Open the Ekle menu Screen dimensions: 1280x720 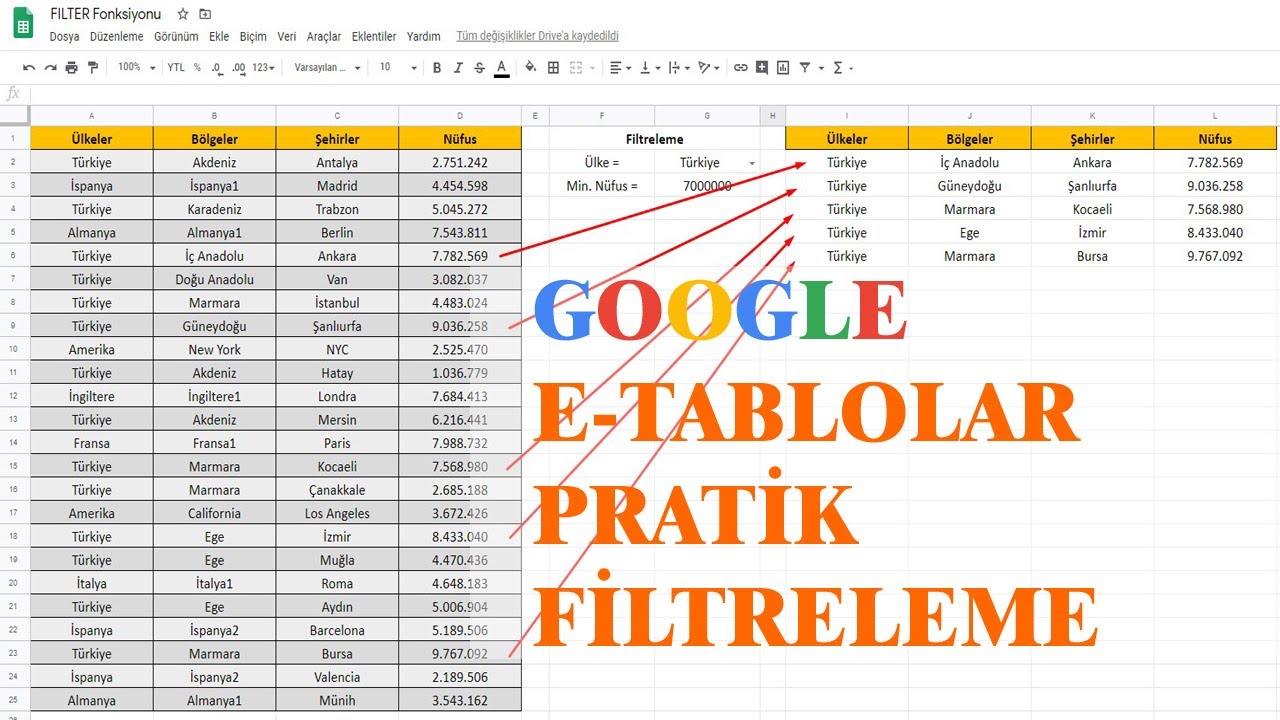[219, 36]
